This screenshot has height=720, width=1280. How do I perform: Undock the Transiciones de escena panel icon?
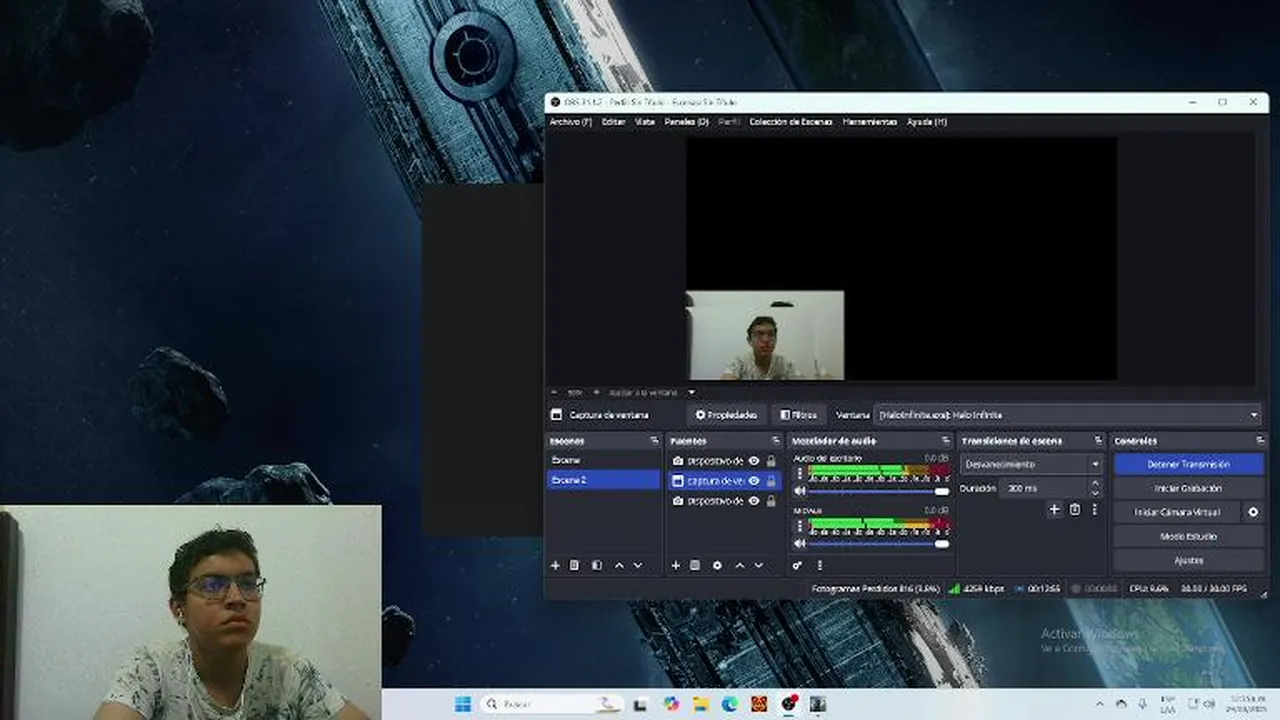pos(1098,441)
